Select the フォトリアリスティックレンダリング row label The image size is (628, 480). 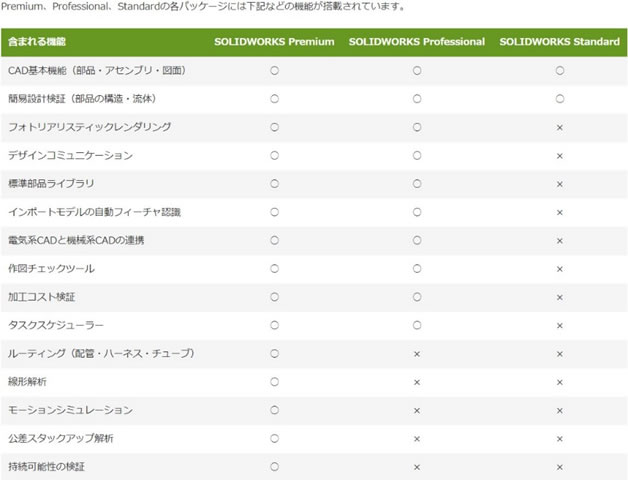coord(90,127)
